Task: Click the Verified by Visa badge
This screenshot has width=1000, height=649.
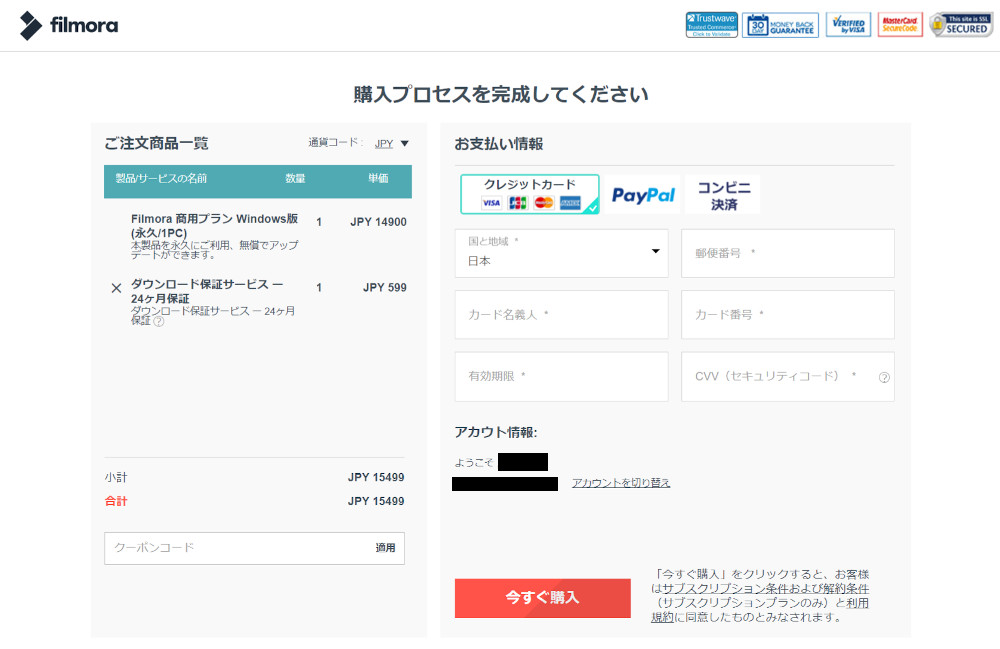Action: (848, 25)
